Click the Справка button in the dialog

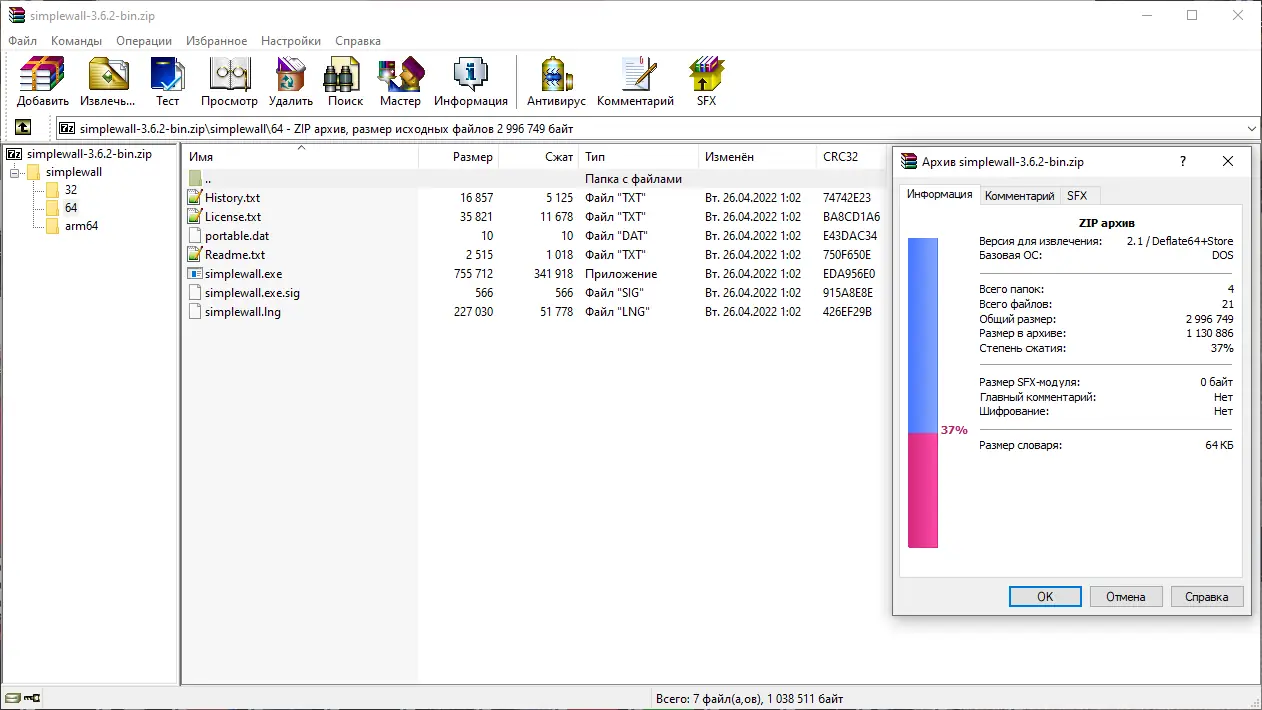(1207, 596)
